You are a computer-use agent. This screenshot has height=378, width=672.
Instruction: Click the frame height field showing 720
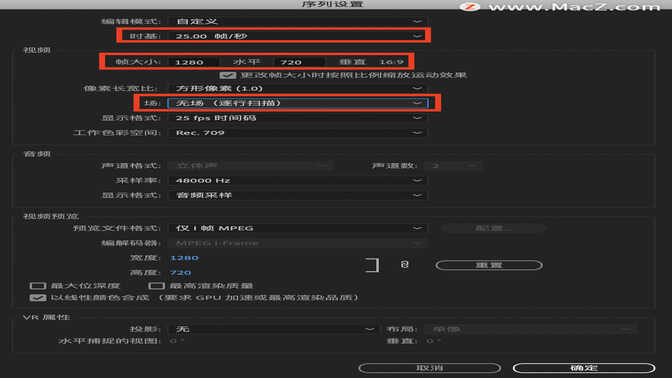[x=299, y=62]
